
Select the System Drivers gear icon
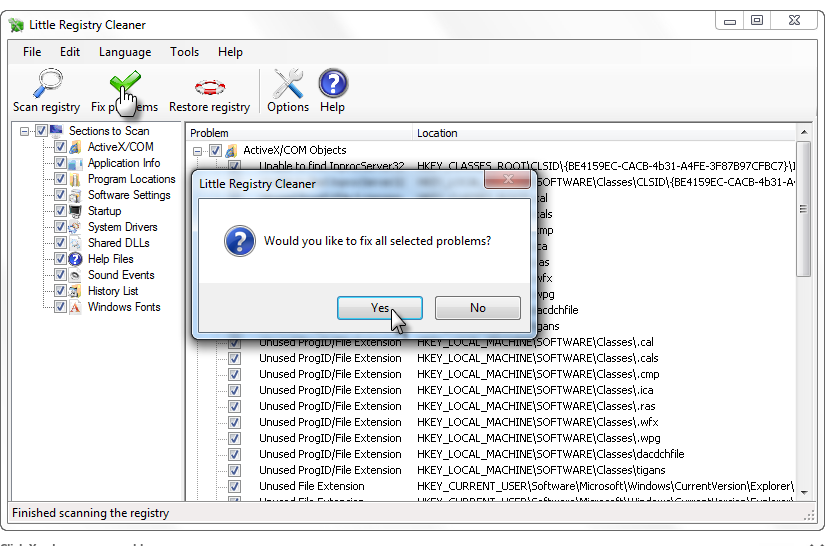tap(75, 227)
